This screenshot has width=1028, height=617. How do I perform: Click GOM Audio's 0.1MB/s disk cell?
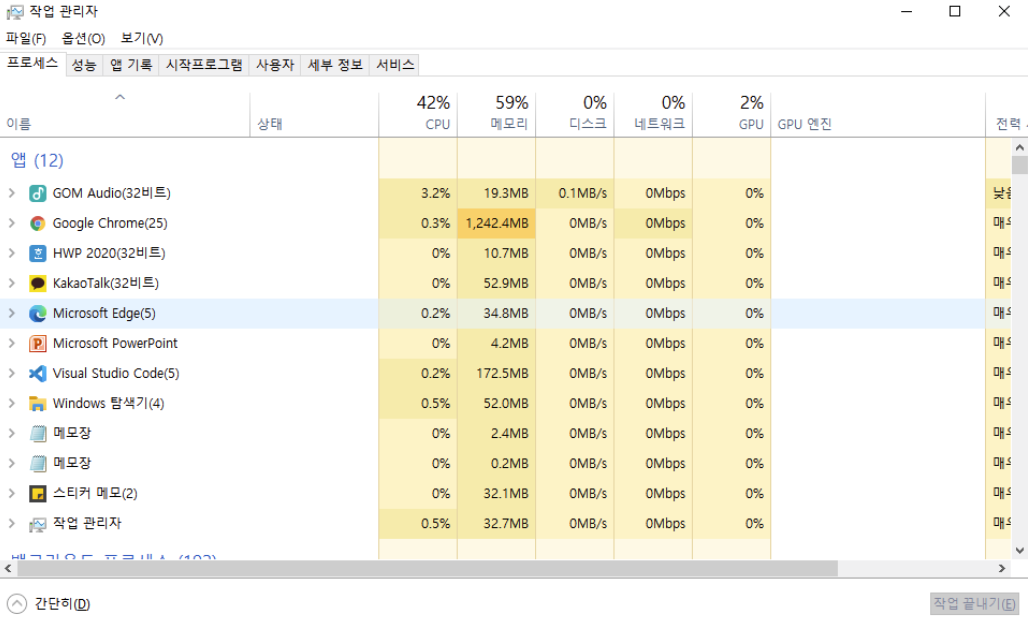[575, 193]
